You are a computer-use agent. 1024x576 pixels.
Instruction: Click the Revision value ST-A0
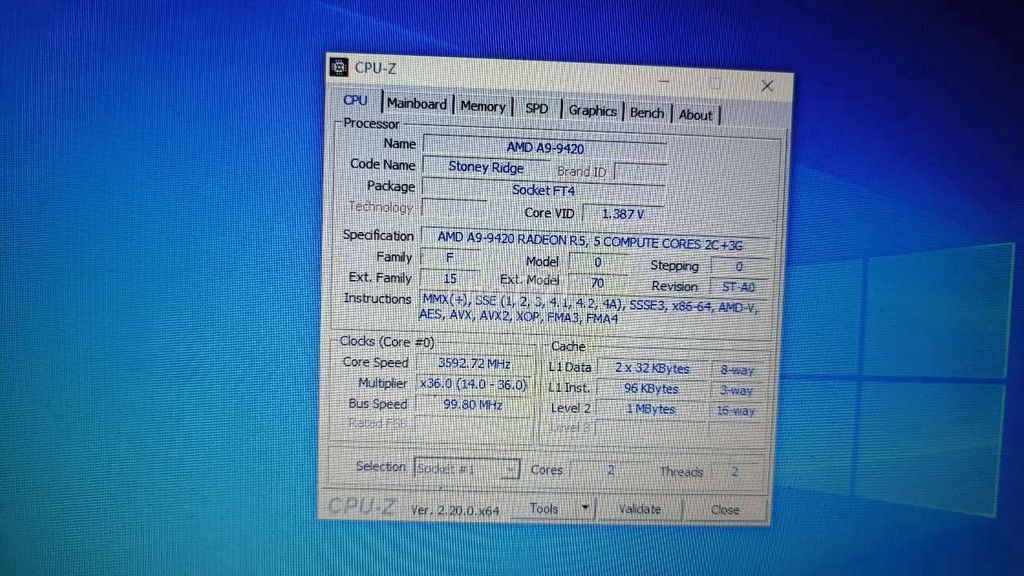pyautogui.click(x=738, y=287)
